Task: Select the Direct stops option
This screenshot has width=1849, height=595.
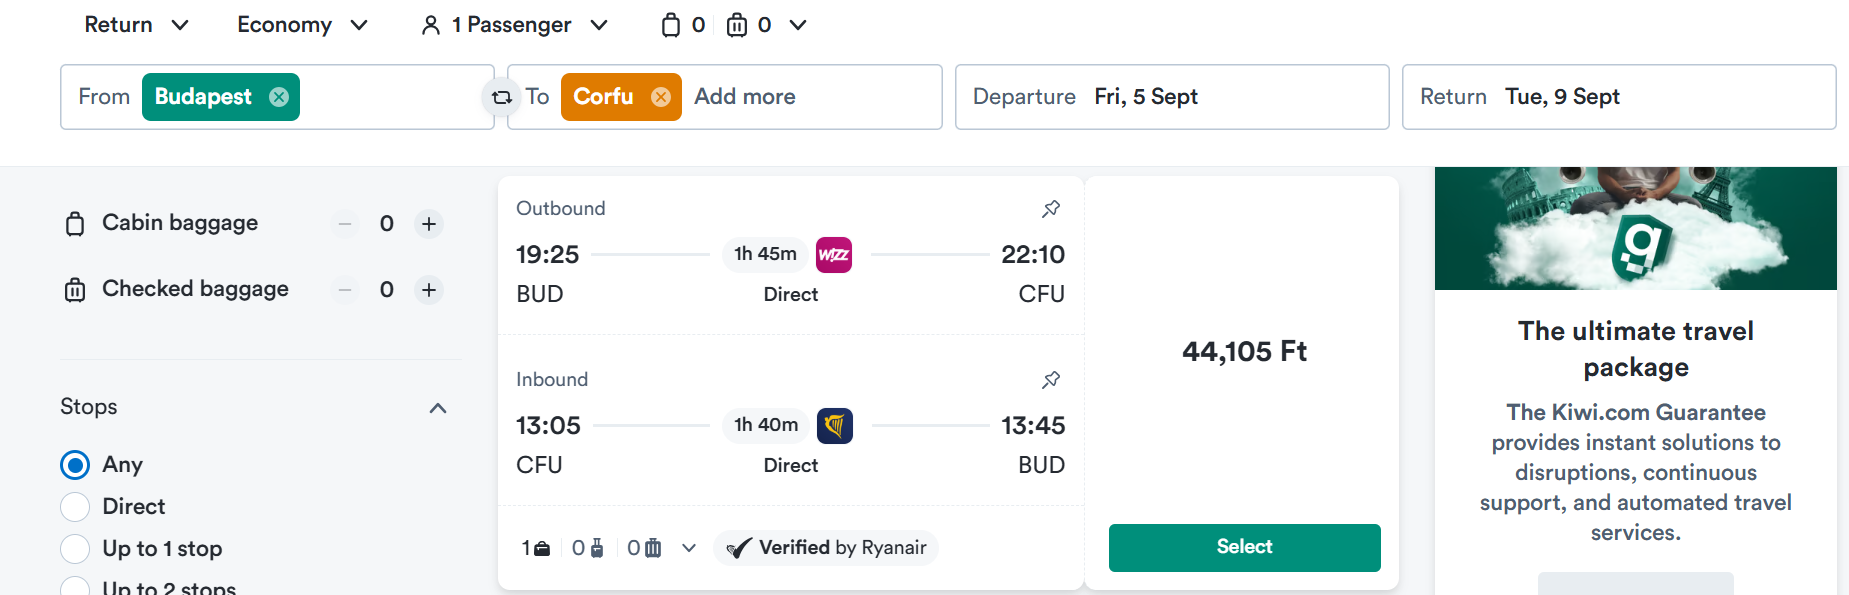Action: coord(75,507)
